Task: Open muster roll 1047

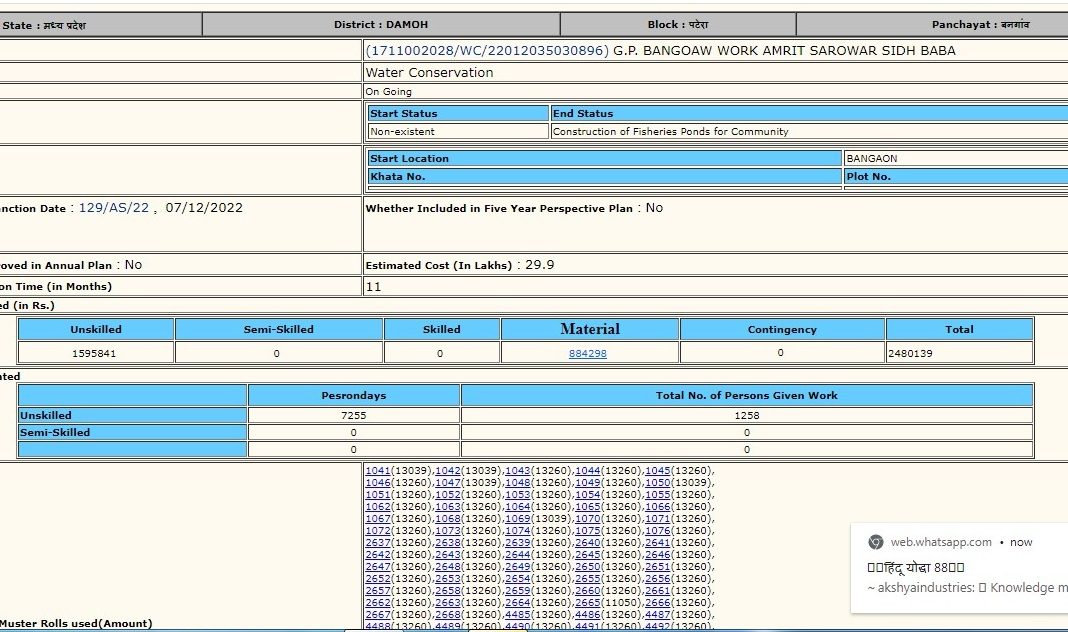Action: [x=448, y=483]
